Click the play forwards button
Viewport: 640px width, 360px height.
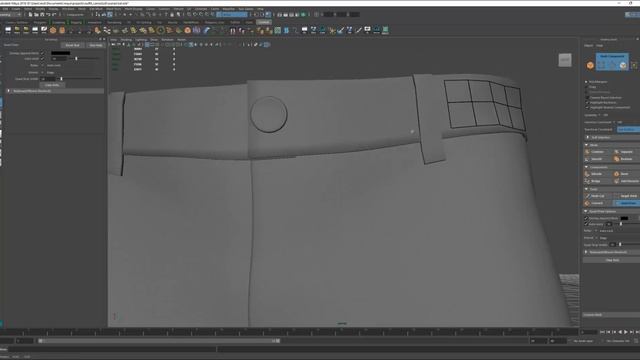click(x=626, y=333)
